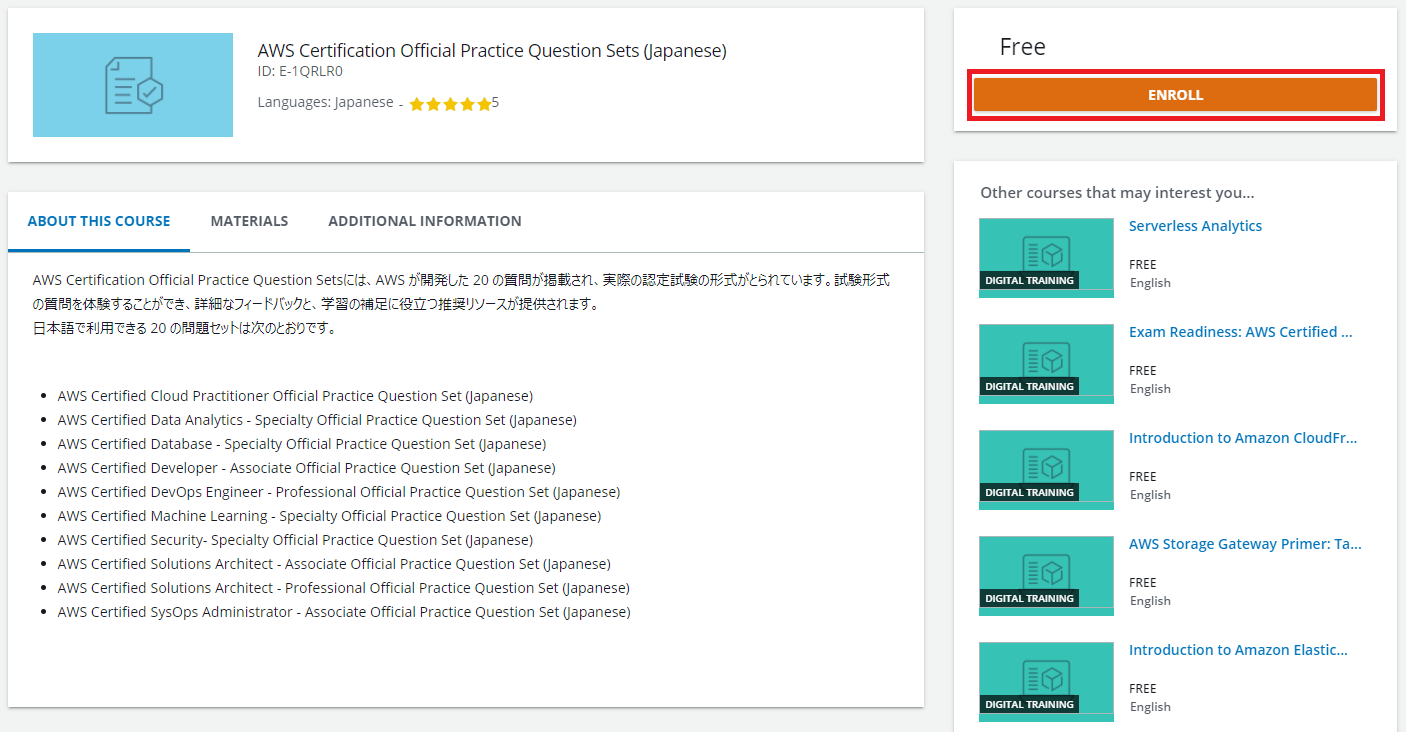Viewport: 1406px width, 732px height.
Task: Click the Exam Readiness course thumbnail
Action: click(1046, 364)
